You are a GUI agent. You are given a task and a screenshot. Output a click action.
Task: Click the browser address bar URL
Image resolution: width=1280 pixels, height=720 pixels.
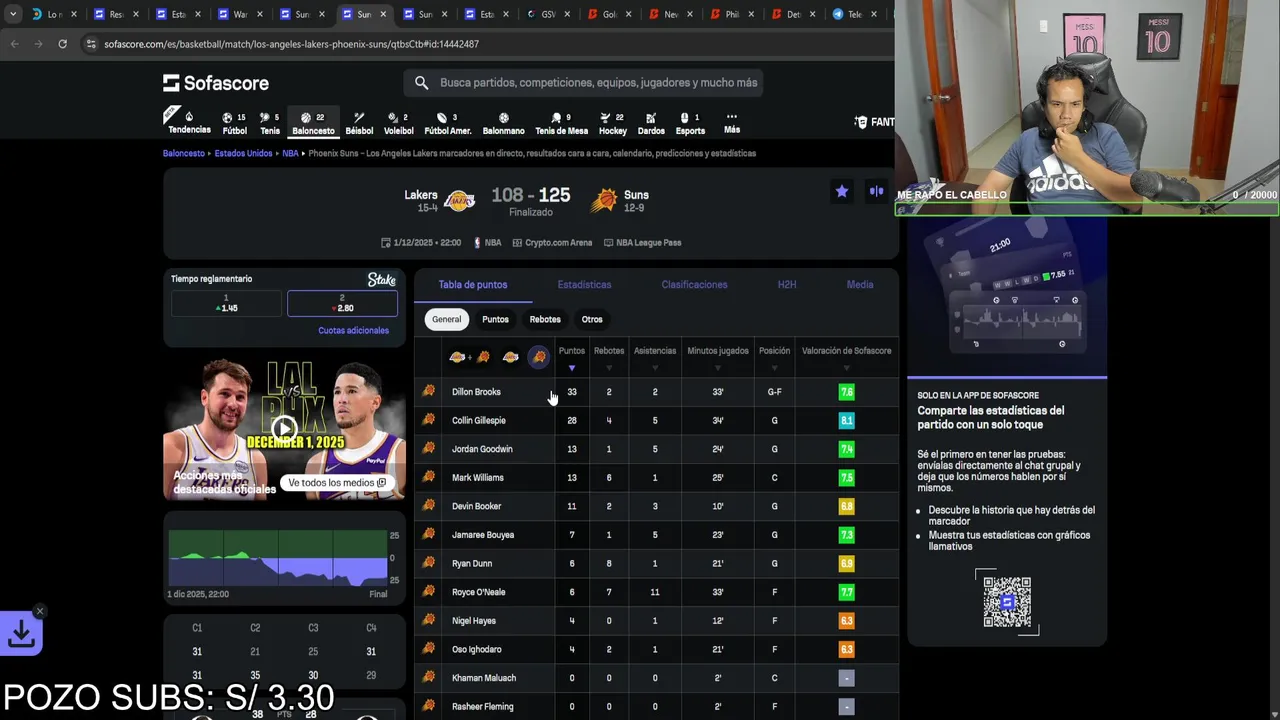click(291, 44)
